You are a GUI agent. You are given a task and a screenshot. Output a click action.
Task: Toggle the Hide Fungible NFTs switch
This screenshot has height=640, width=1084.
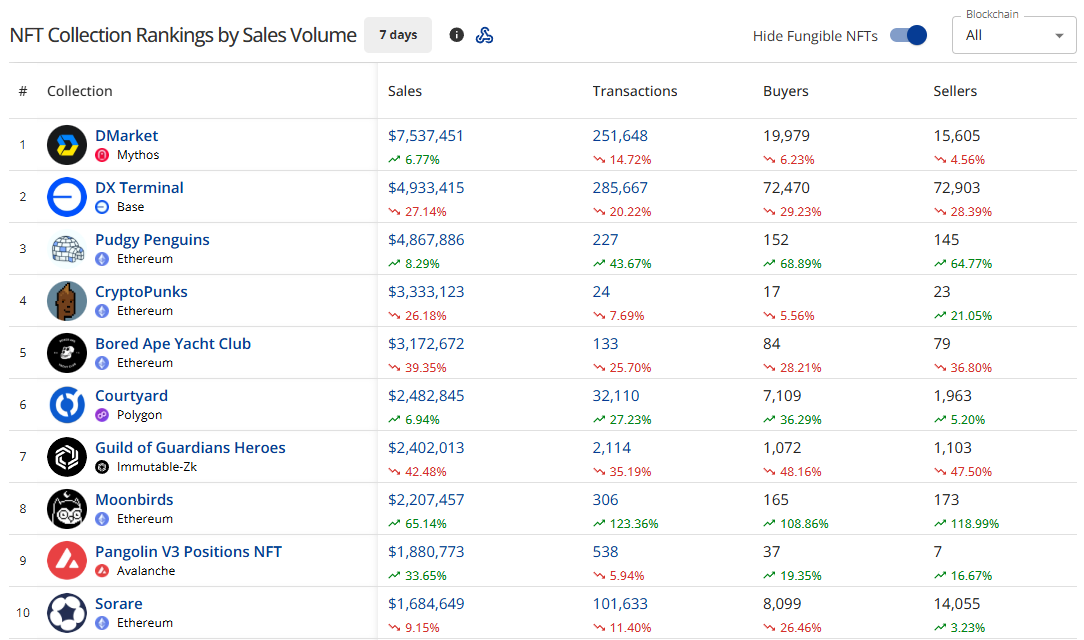point(908,35)
